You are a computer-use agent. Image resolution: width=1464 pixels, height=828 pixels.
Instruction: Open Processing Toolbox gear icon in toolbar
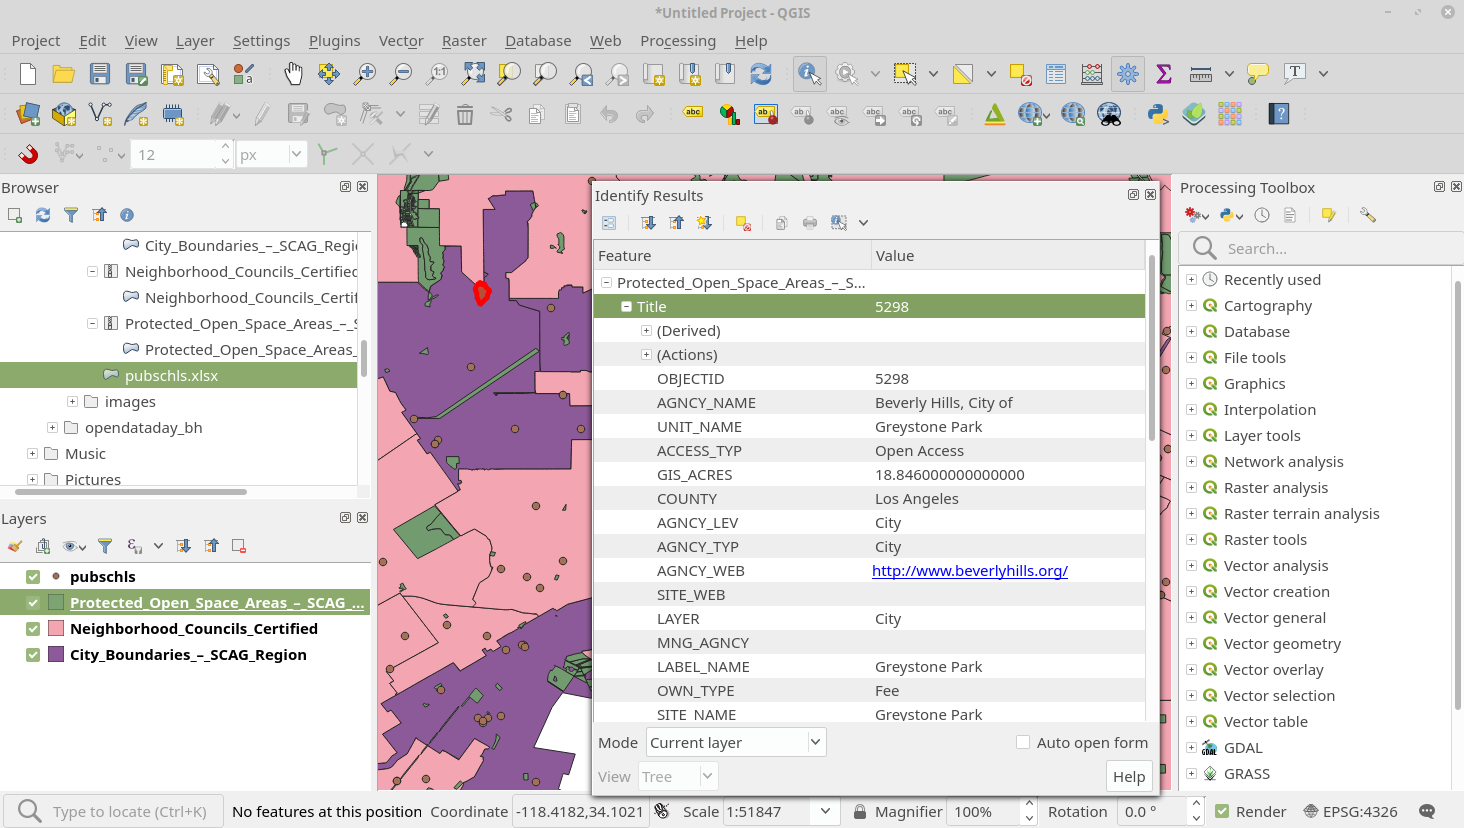click(1128, 74)
